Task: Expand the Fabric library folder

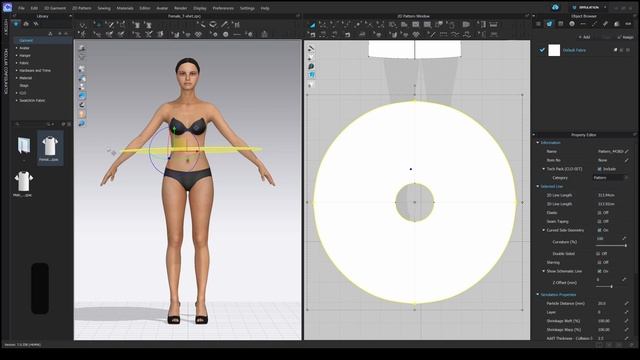Action: (x=17, y=63)
